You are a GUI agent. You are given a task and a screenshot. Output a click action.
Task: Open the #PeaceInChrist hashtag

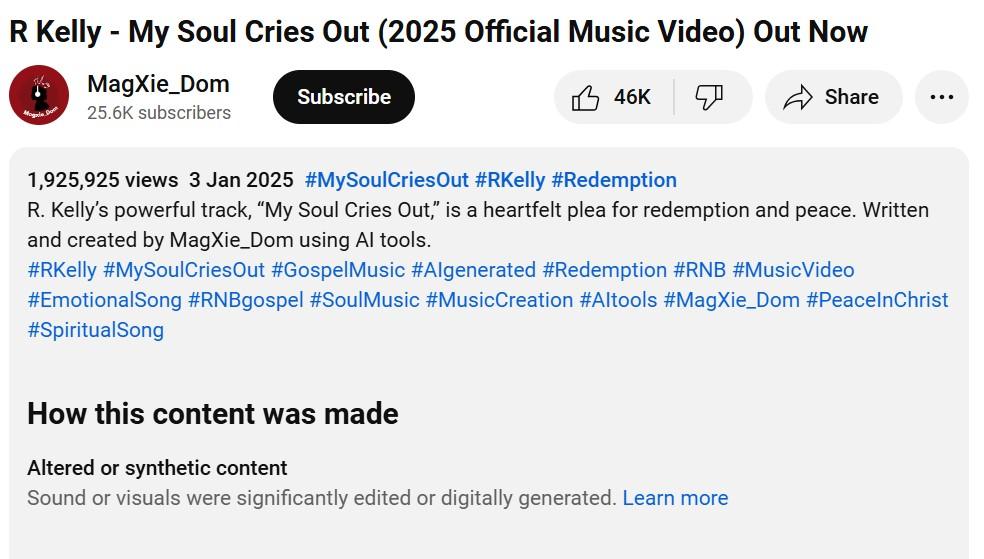[x=877, y=301]
